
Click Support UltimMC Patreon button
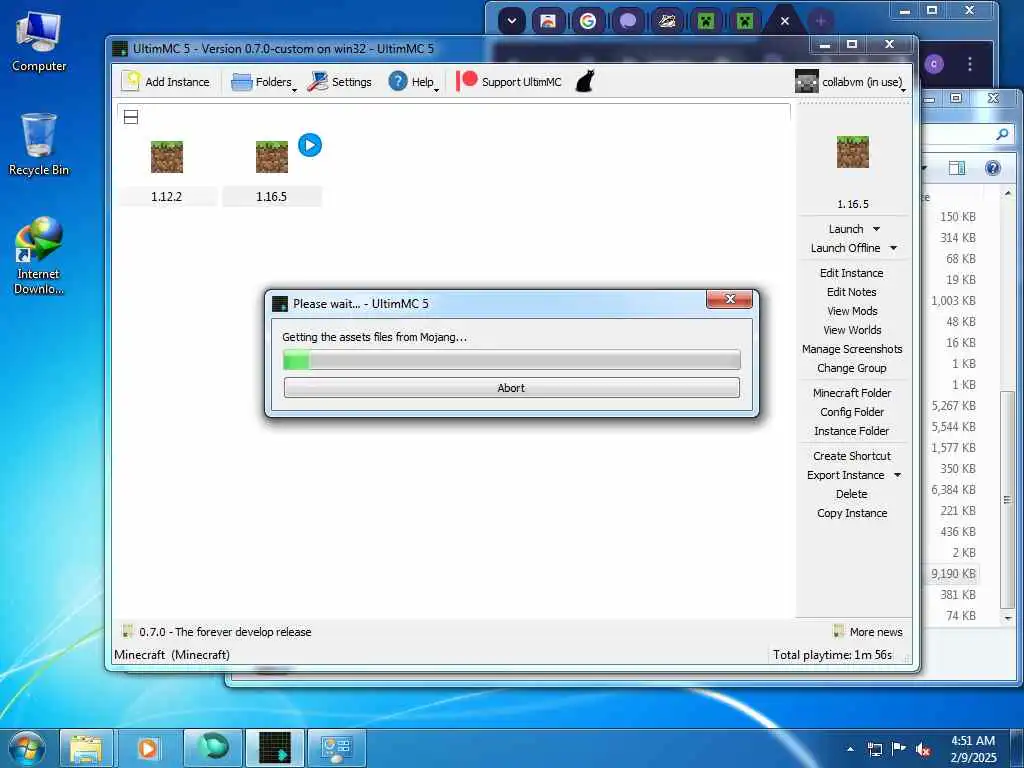click(x=509, y=82)
